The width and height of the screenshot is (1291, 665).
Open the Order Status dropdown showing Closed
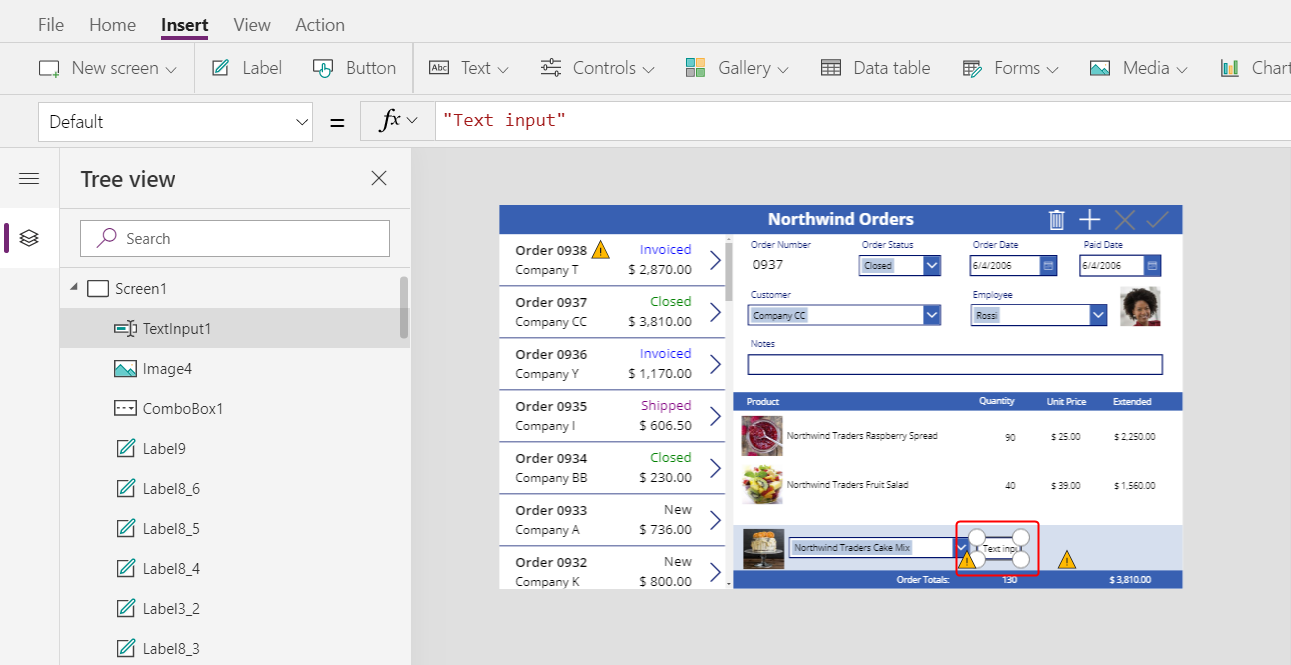point(932,265)
